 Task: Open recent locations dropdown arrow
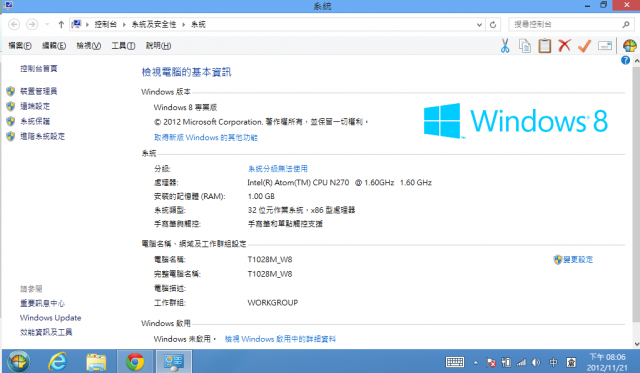tap(47, 24)
